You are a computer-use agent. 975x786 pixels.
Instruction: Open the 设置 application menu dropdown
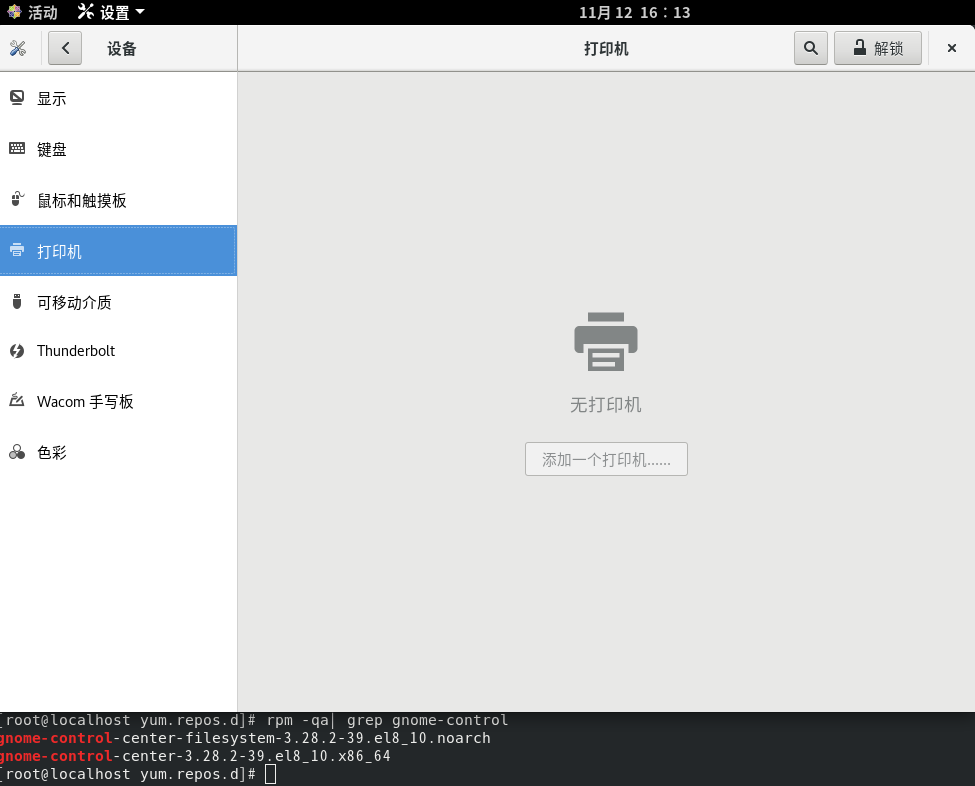[x=111, y=12]
